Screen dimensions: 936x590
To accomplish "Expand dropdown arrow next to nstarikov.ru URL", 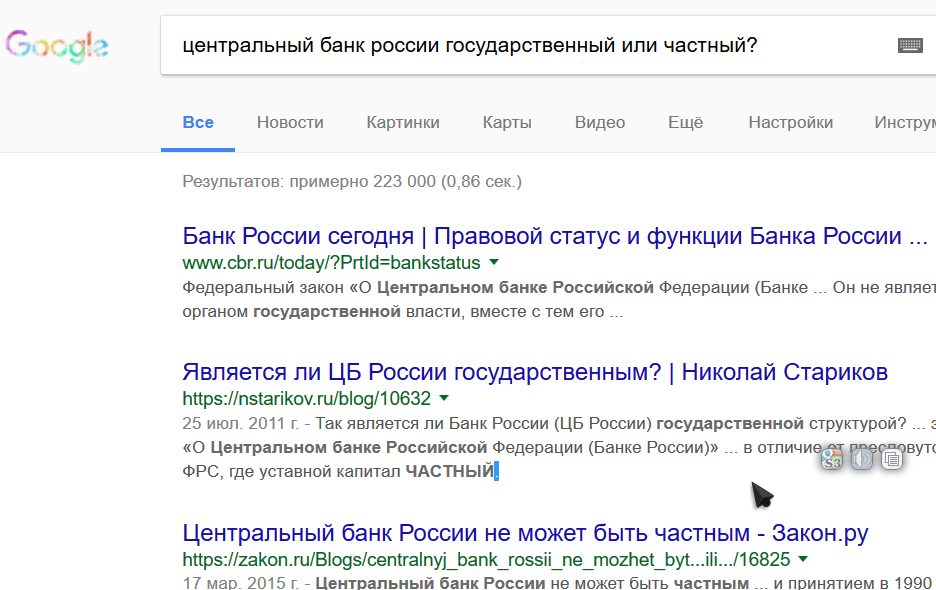I will pyautogui.click(x=444, y=397).
